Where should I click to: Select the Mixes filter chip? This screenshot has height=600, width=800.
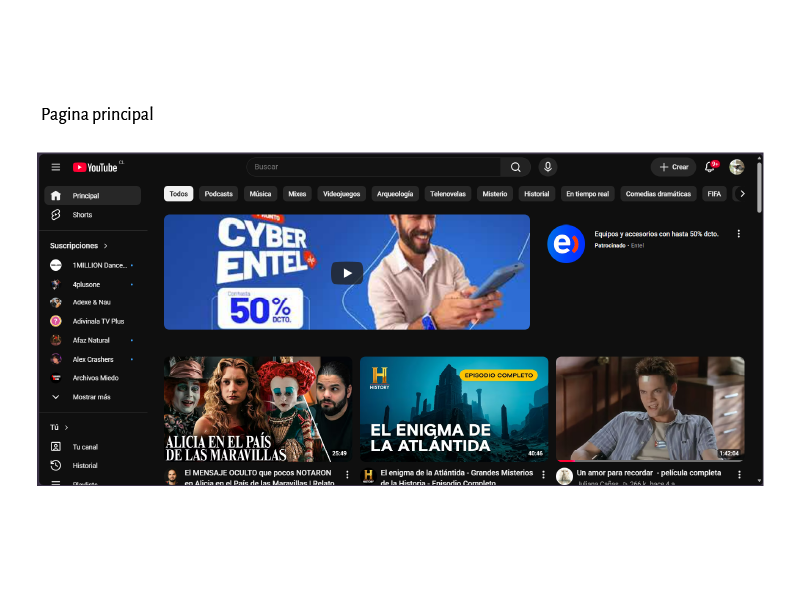point(297,194)
